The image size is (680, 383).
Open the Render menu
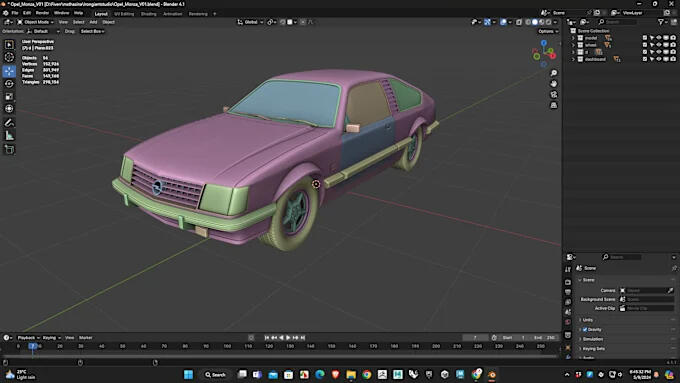point(42,13)
